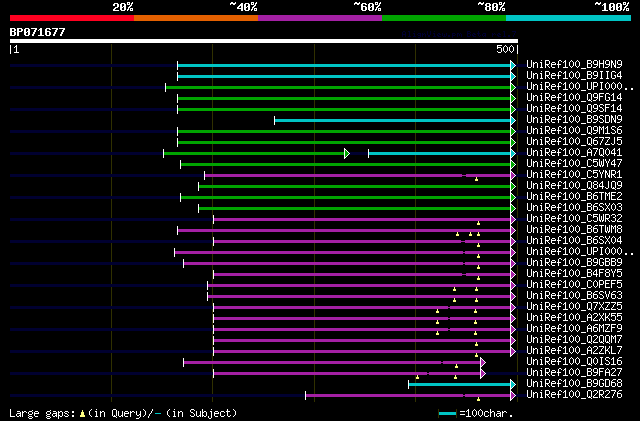This screenshot has width=640, height=421.
Task: Open the UniRef100_B9H9N9 hit label
Action: [x=574, y=65]
